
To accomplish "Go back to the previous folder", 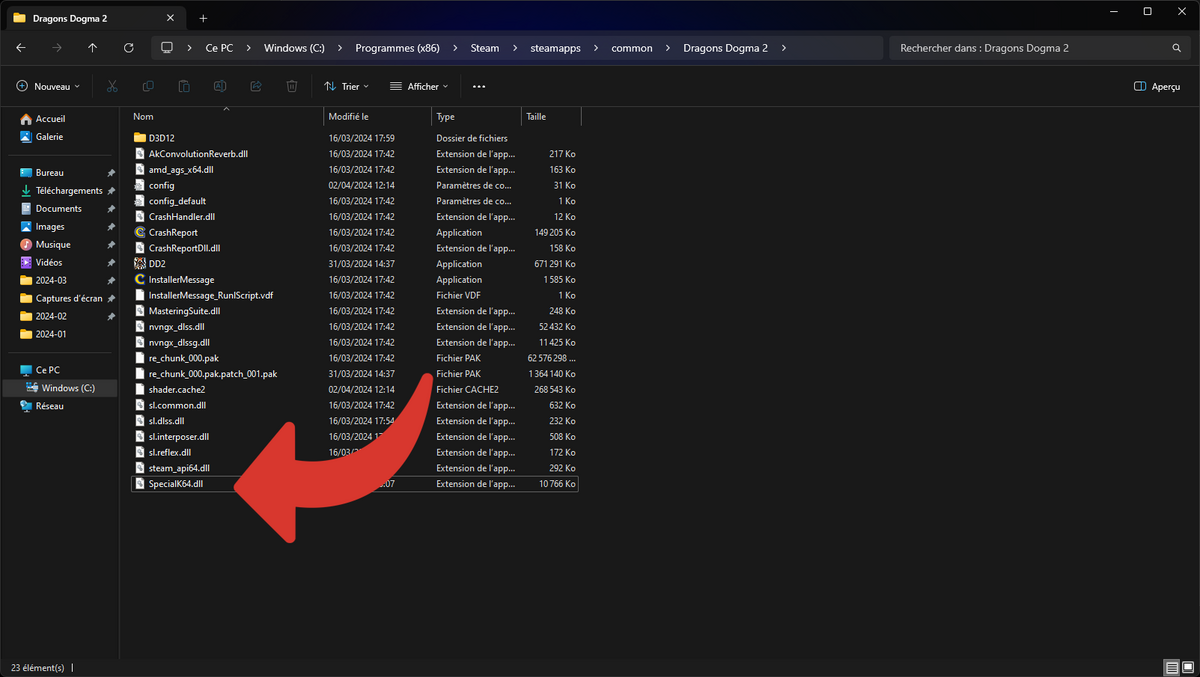I will [21, 48].
